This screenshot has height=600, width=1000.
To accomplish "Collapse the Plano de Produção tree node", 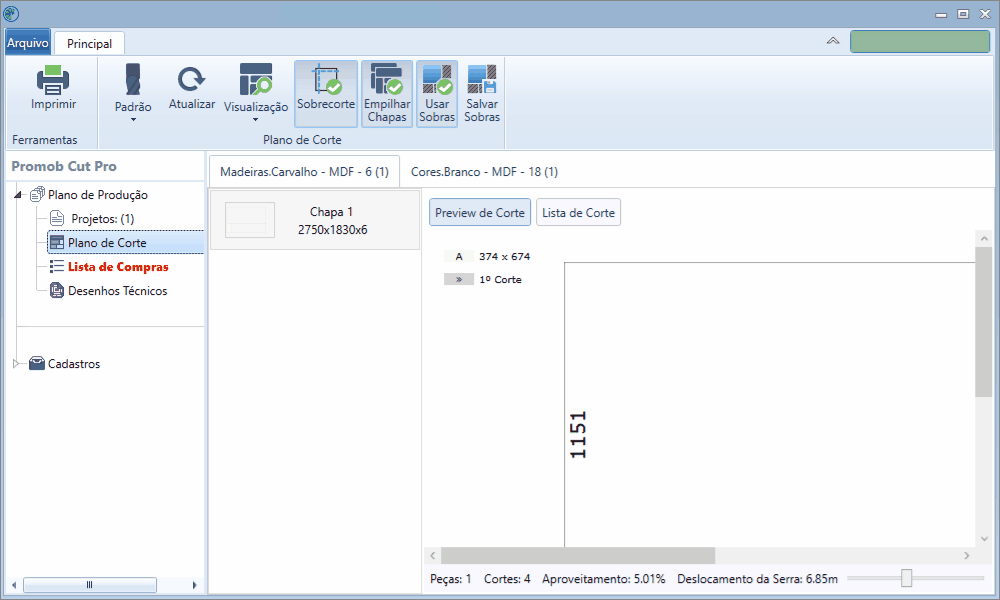I will point(18,194).
